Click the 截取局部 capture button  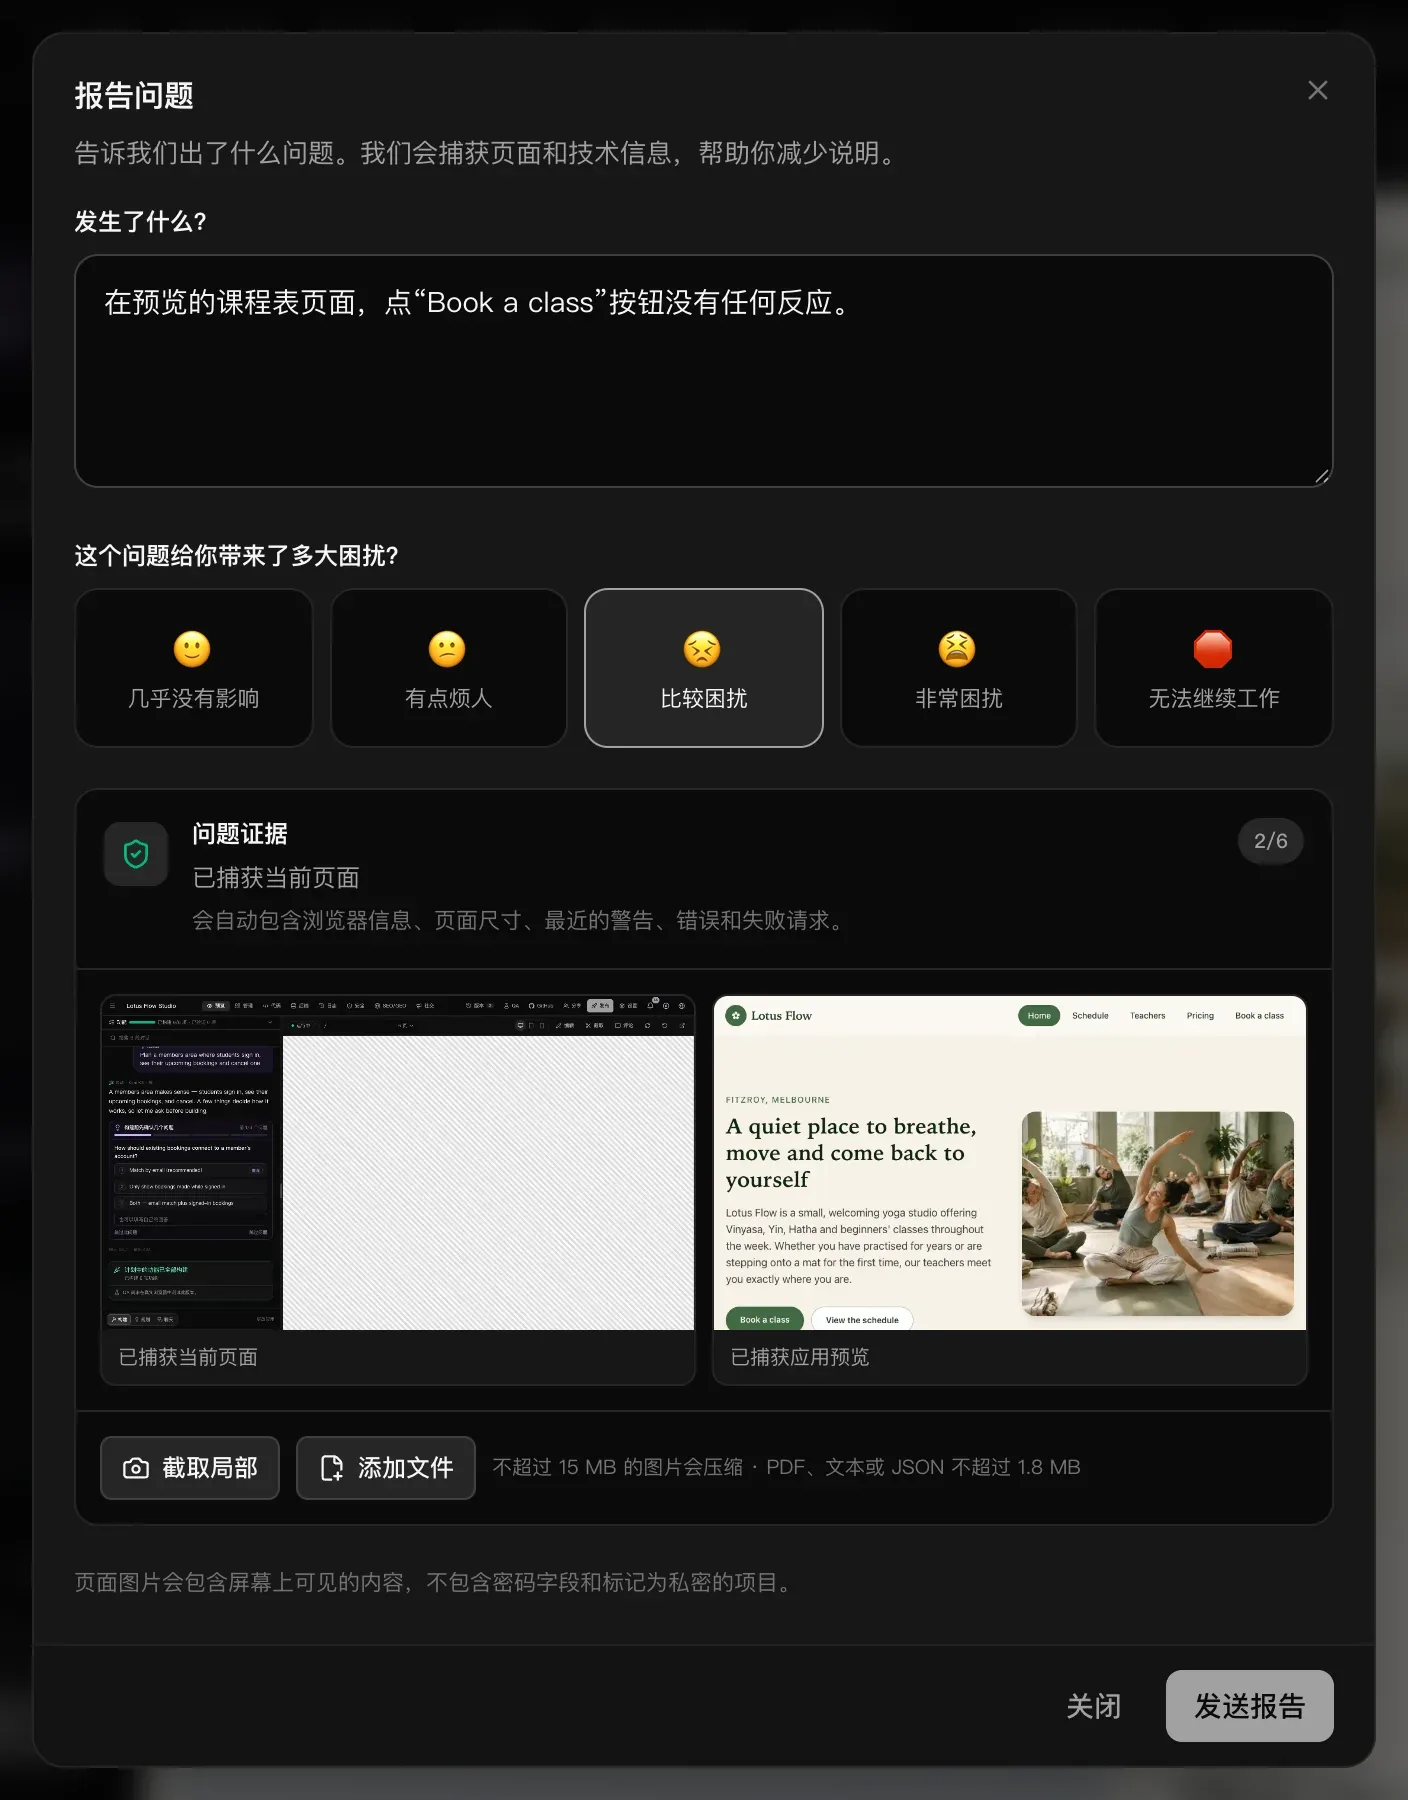(190, 1468)
